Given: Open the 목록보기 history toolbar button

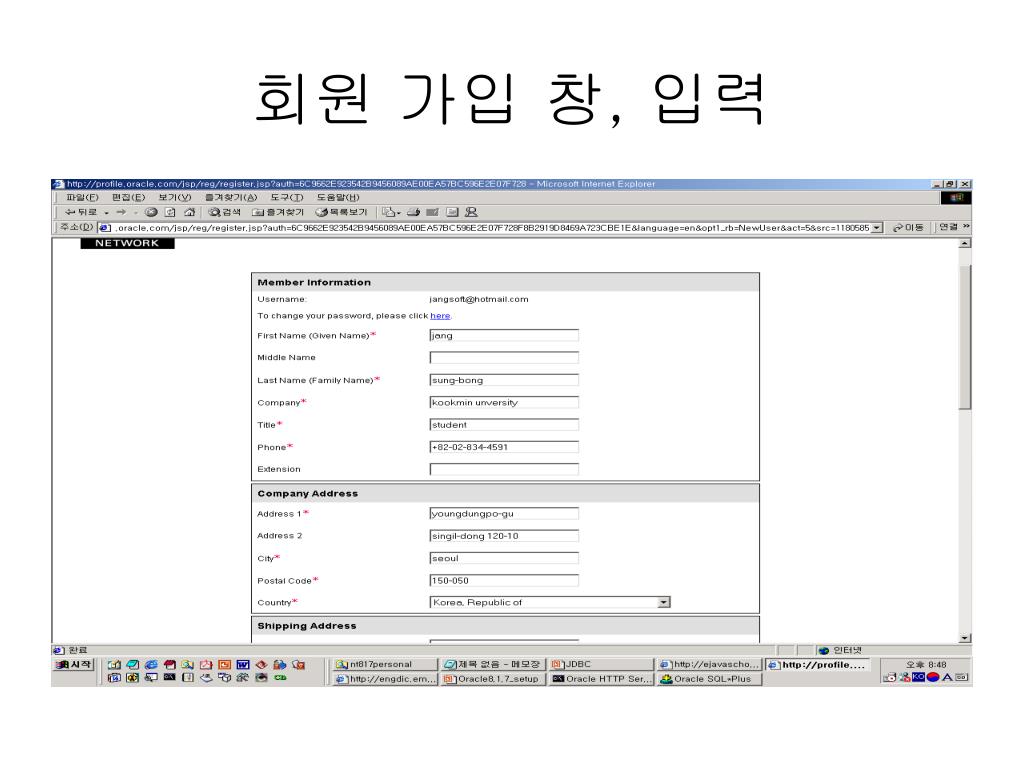Looking at the screenshot, I should [342, 212].
